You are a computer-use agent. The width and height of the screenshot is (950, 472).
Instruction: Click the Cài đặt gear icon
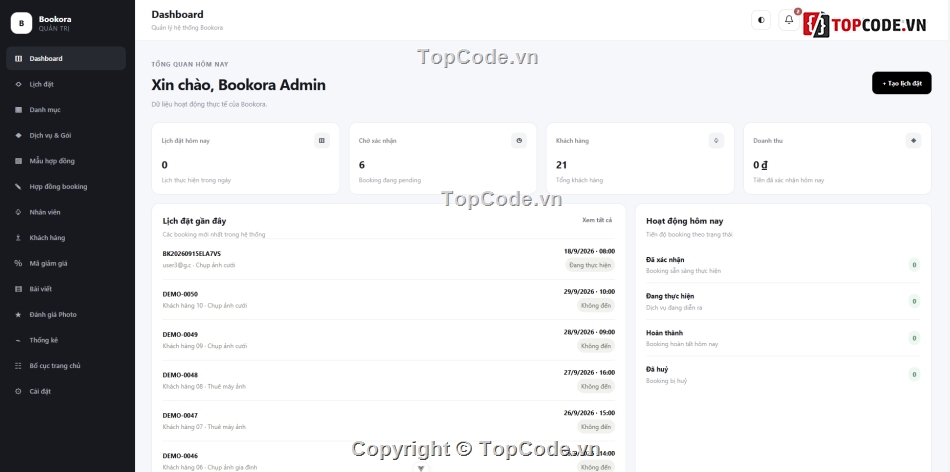[x=18, y=391]
